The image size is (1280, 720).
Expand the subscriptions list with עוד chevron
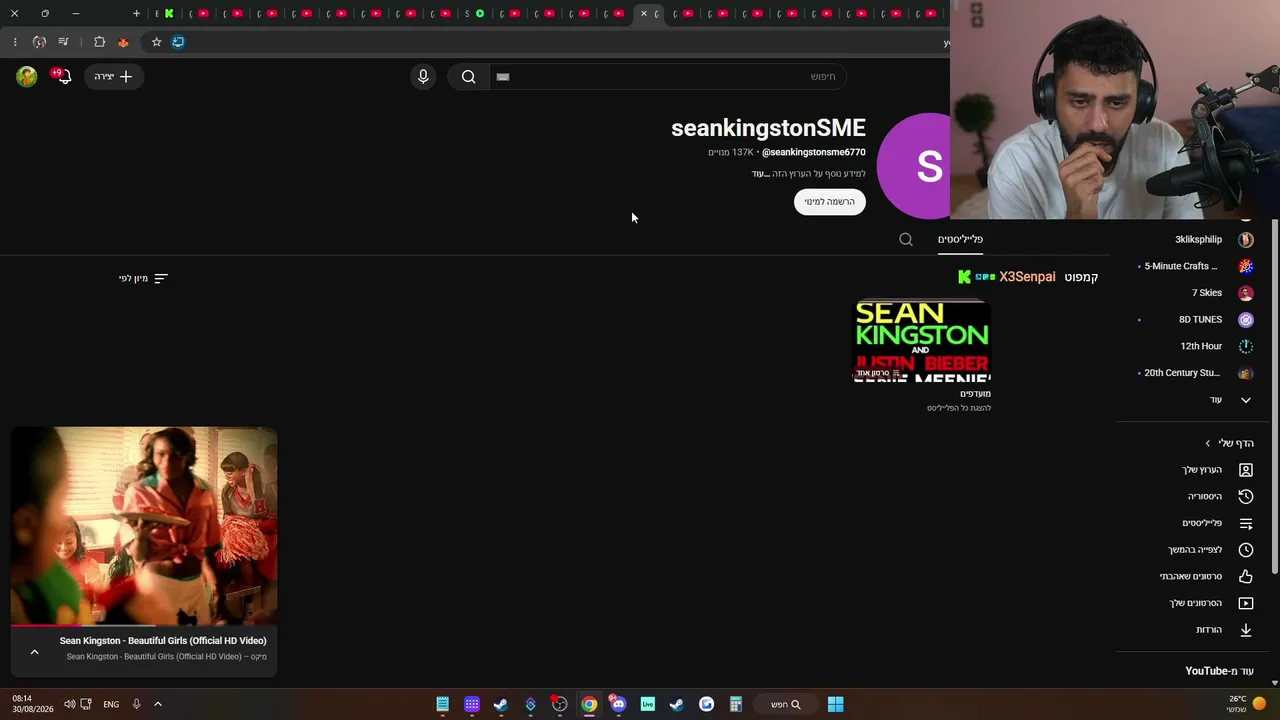(1246, 400)
